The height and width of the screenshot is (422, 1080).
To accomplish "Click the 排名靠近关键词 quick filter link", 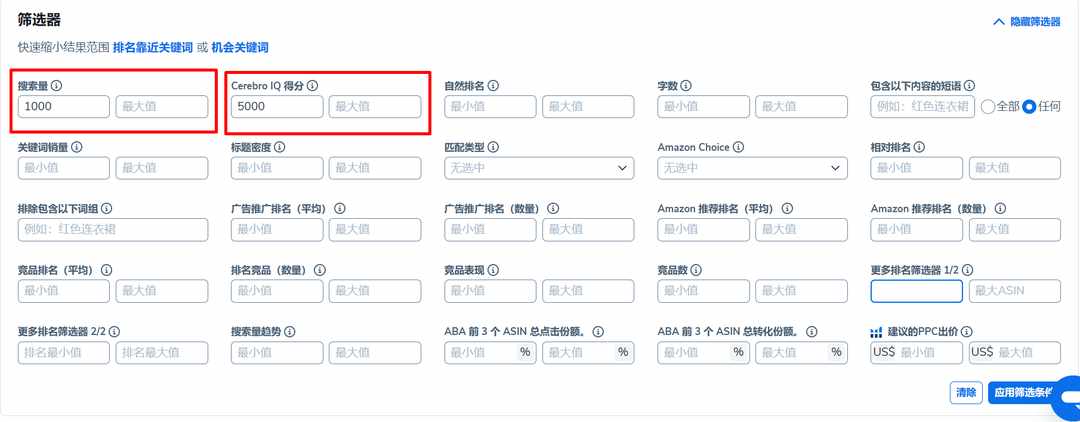I will [x=153, y=48].
